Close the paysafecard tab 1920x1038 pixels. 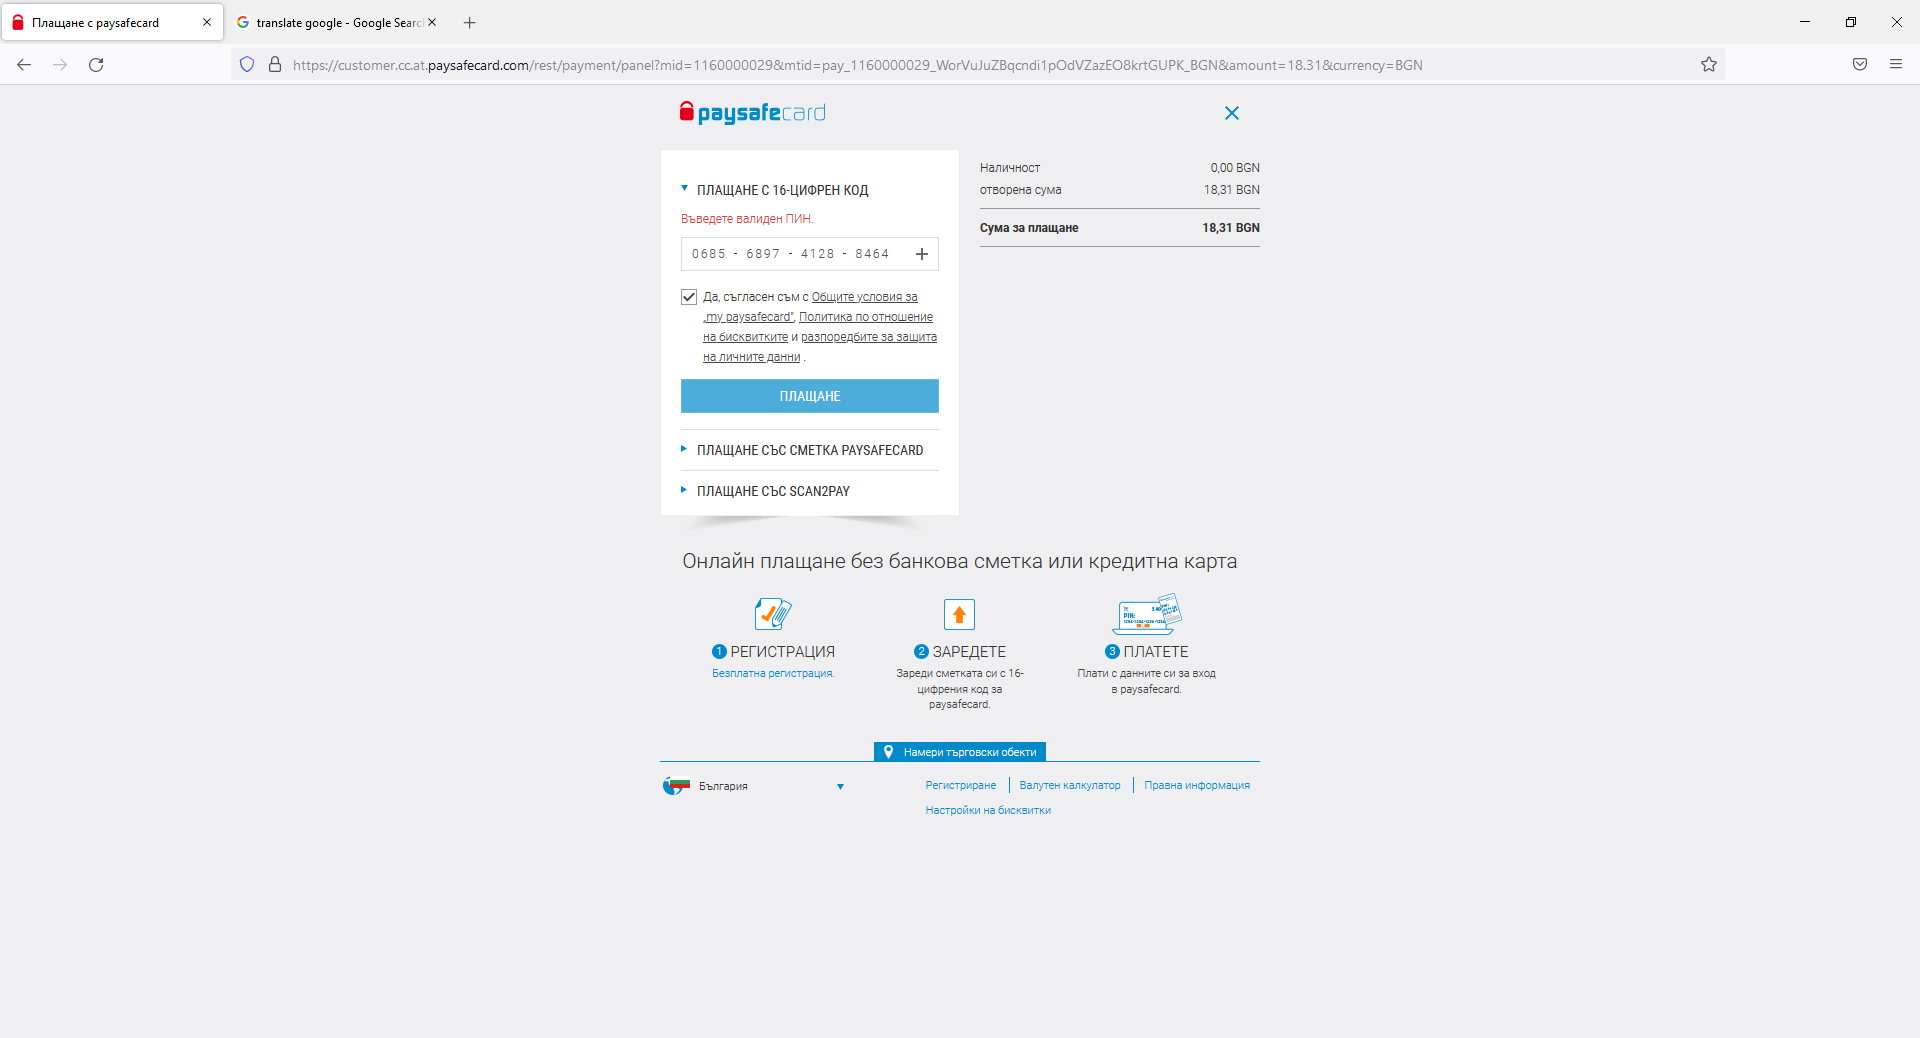[207, 22]
